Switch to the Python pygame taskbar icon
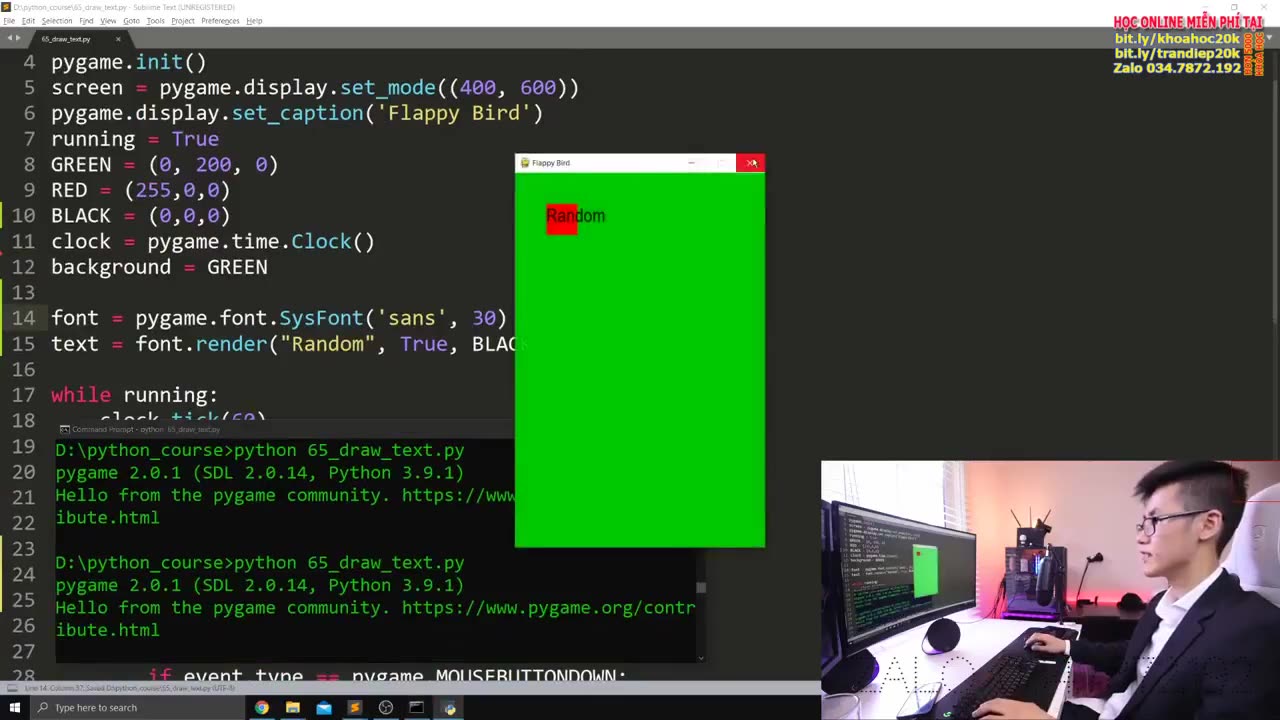The width and height of the screenshot is (1280, 720). coord(449,708)
